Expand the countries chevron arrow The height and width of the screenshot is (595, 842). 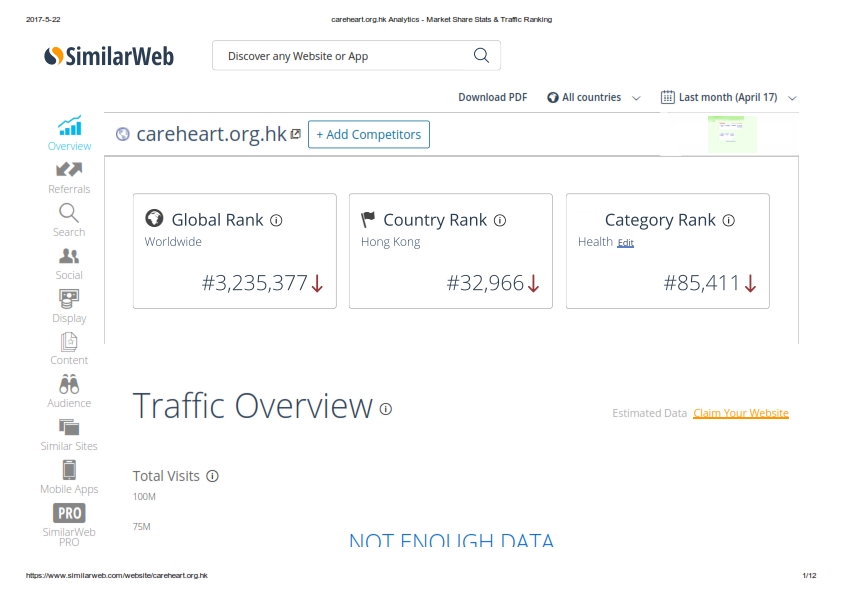tap(636, 98)
